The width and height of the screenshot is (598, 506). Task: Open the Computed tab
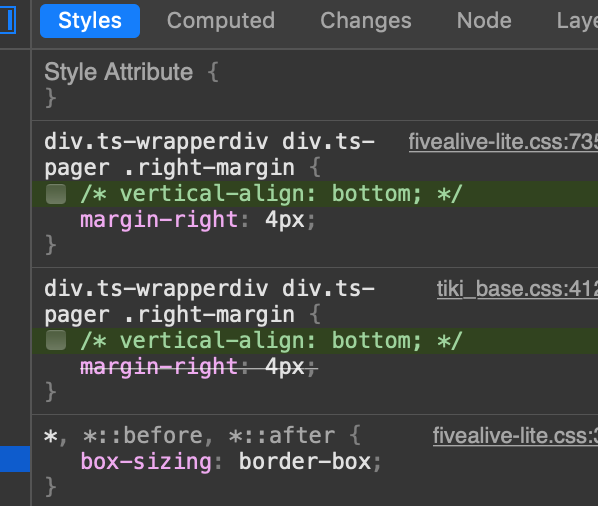coord(221,21)
